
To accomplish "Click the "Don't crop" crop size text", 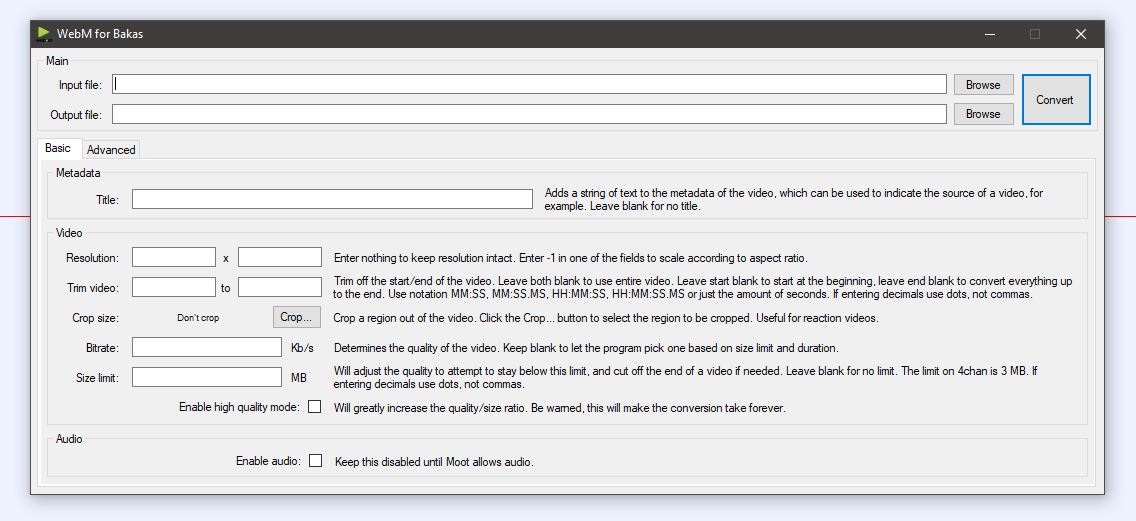I will (198, 317).
